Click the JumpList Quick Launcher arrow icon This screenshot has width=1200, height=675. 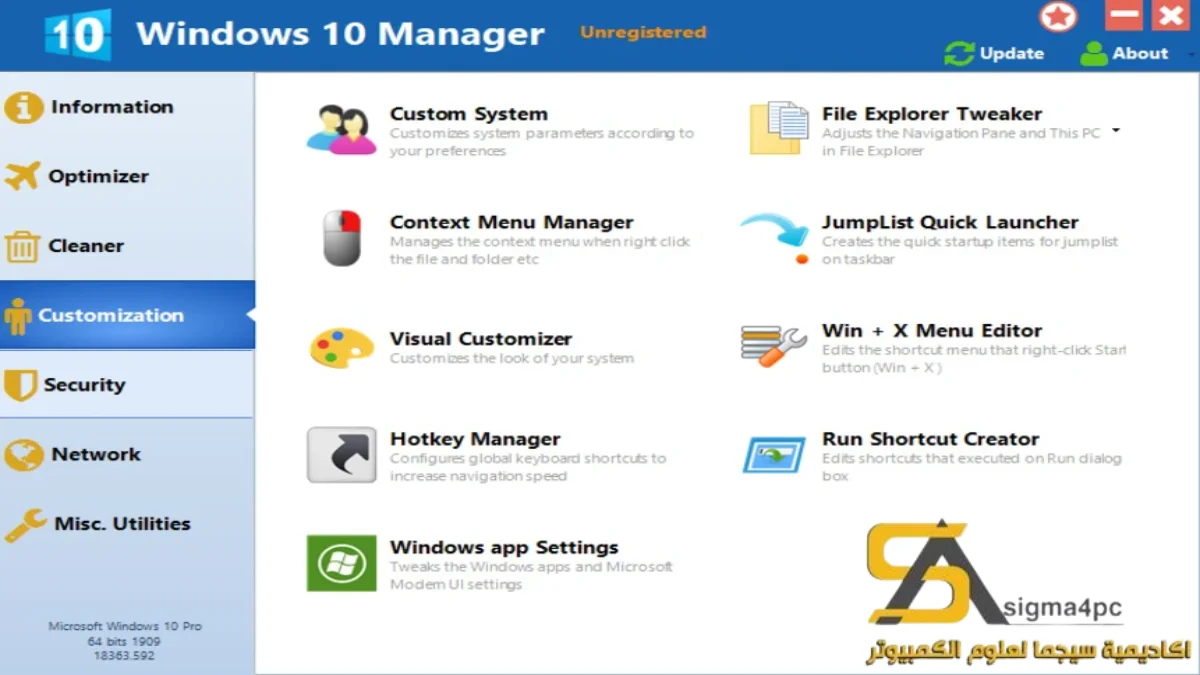777,238
